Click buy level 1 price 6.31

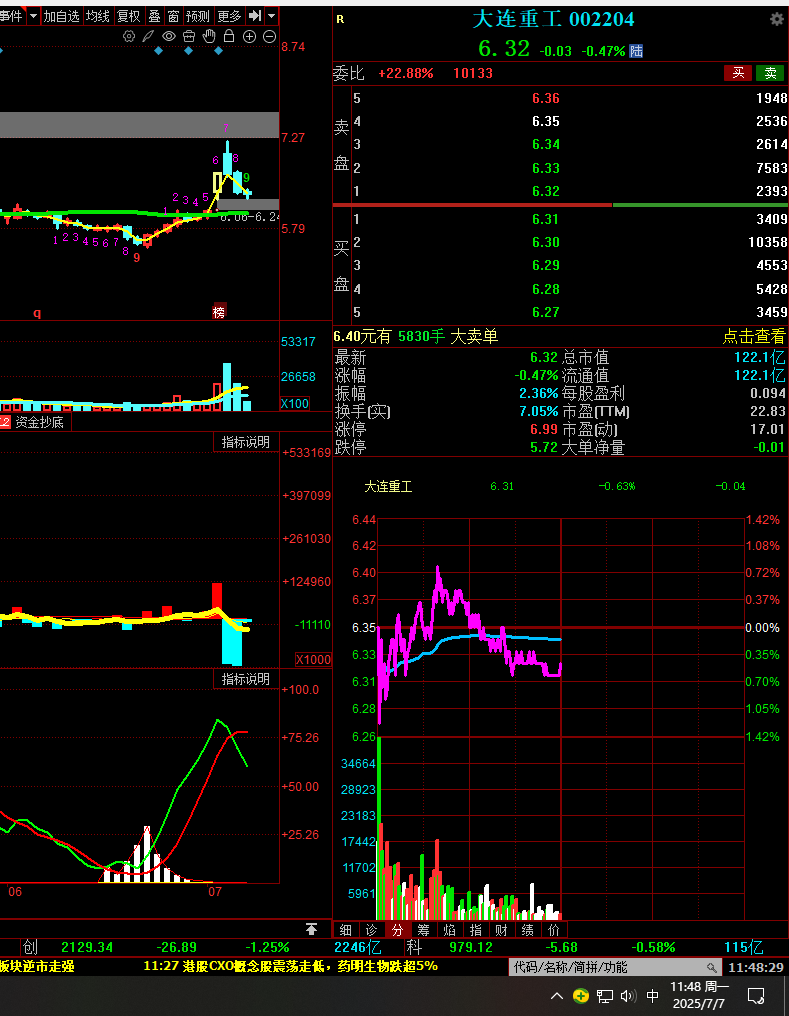(x=545, y=219)
